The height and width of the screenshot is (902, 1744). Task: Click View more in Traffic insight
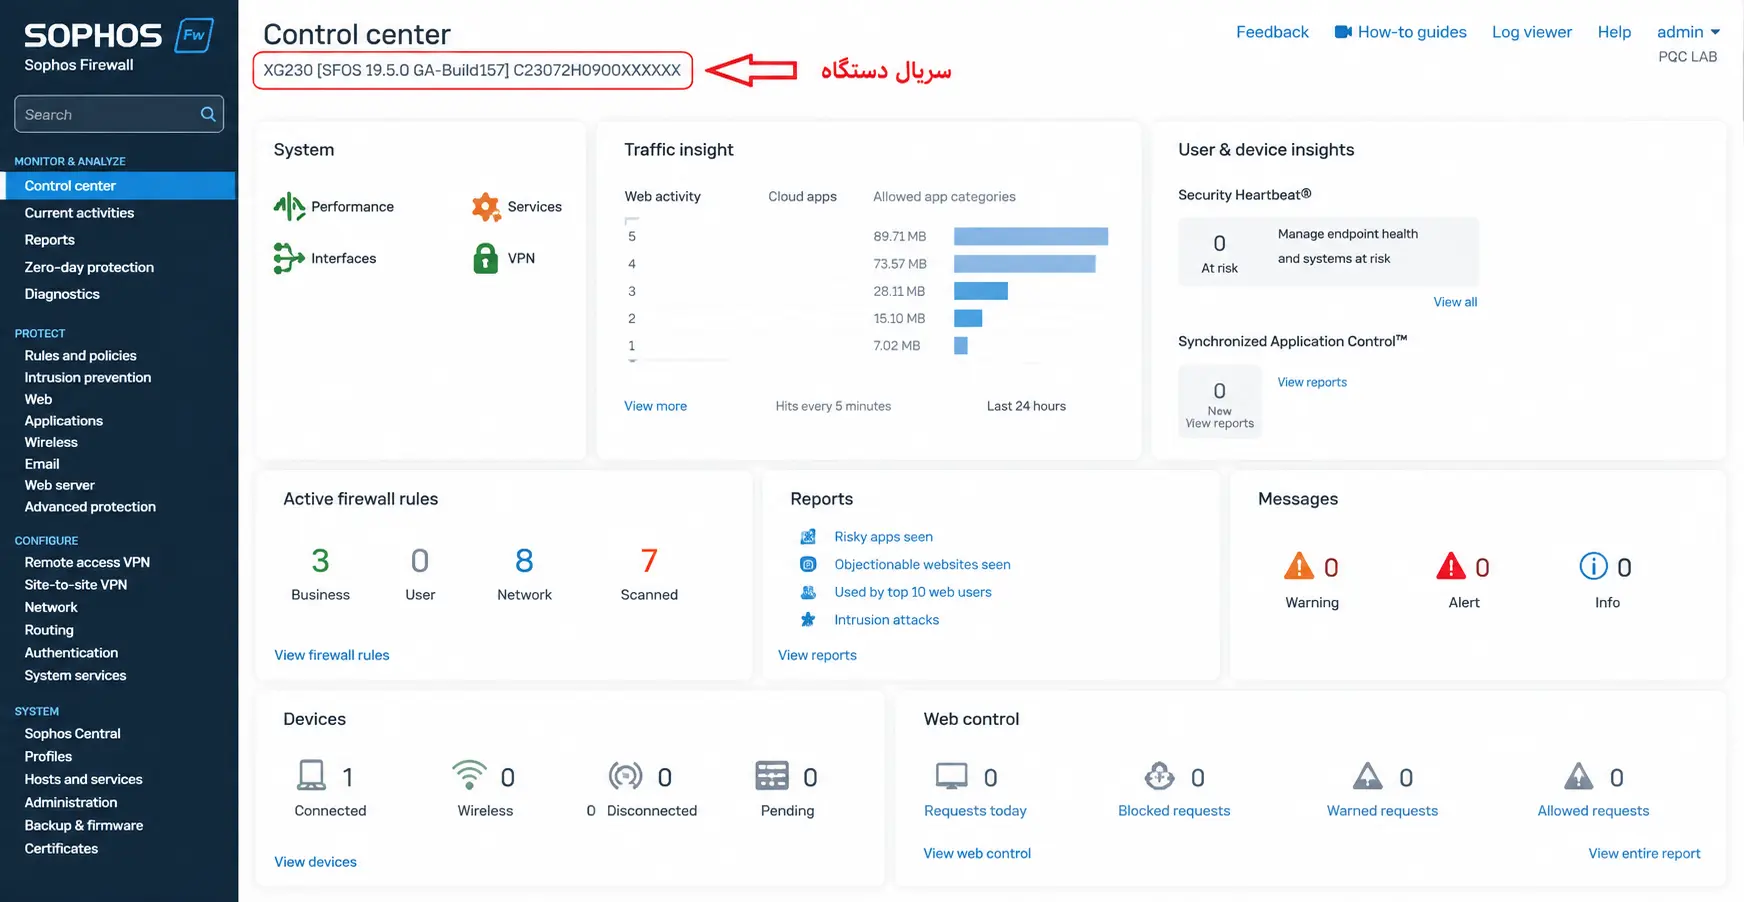(655, 406)
